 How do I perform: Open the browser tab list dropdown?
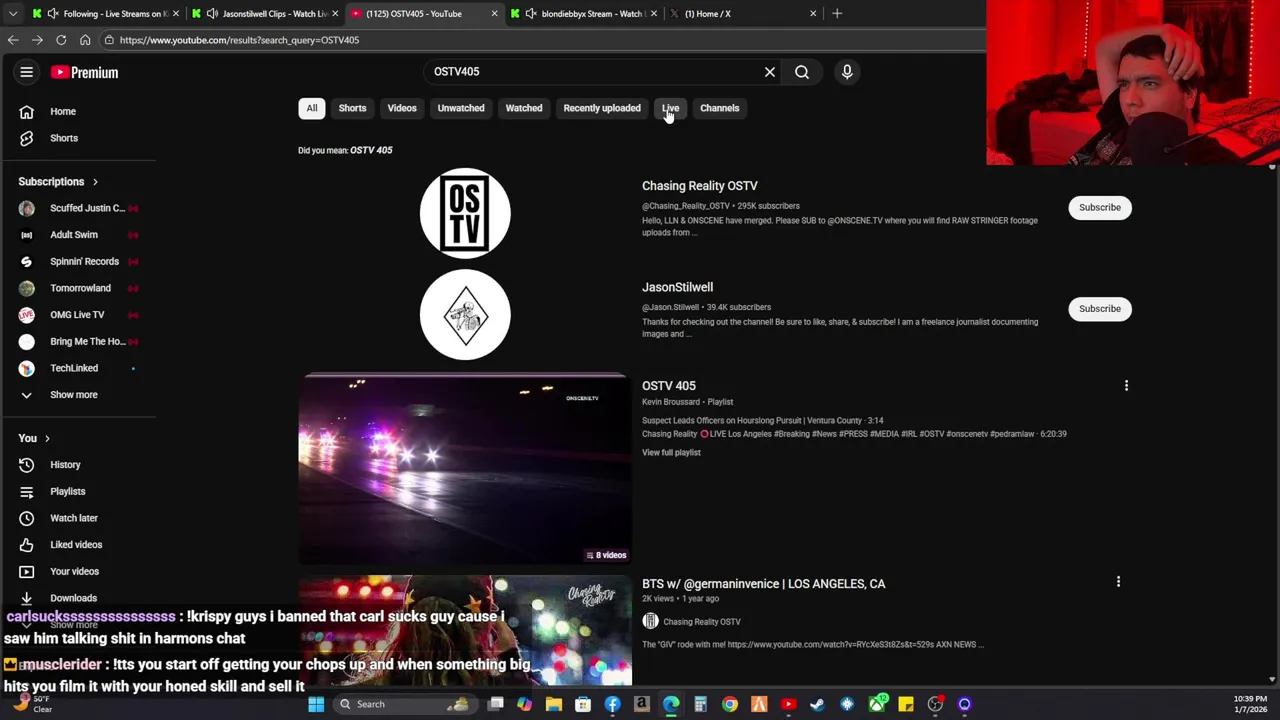(x=12, y=14)
